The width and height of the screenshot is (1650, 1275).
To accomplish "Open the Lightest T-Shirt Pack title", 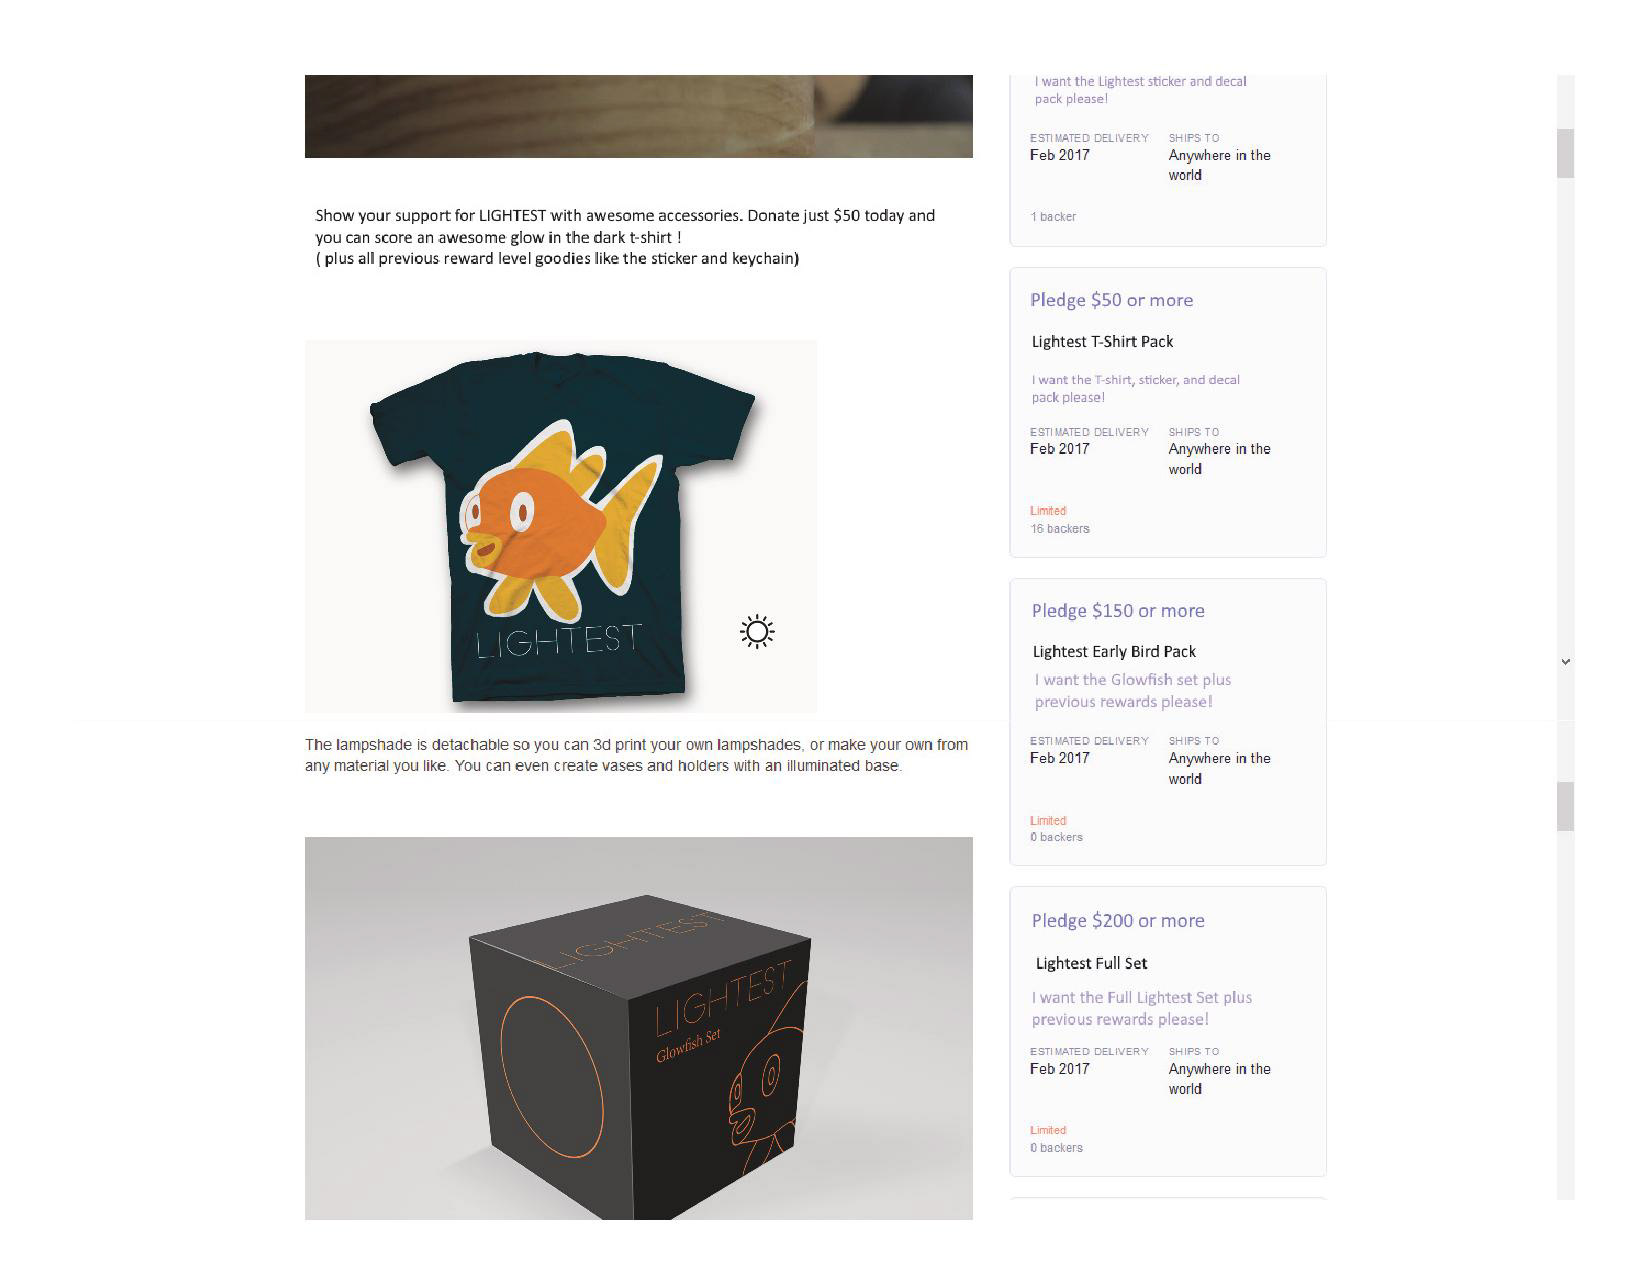I will (1102, 342).
